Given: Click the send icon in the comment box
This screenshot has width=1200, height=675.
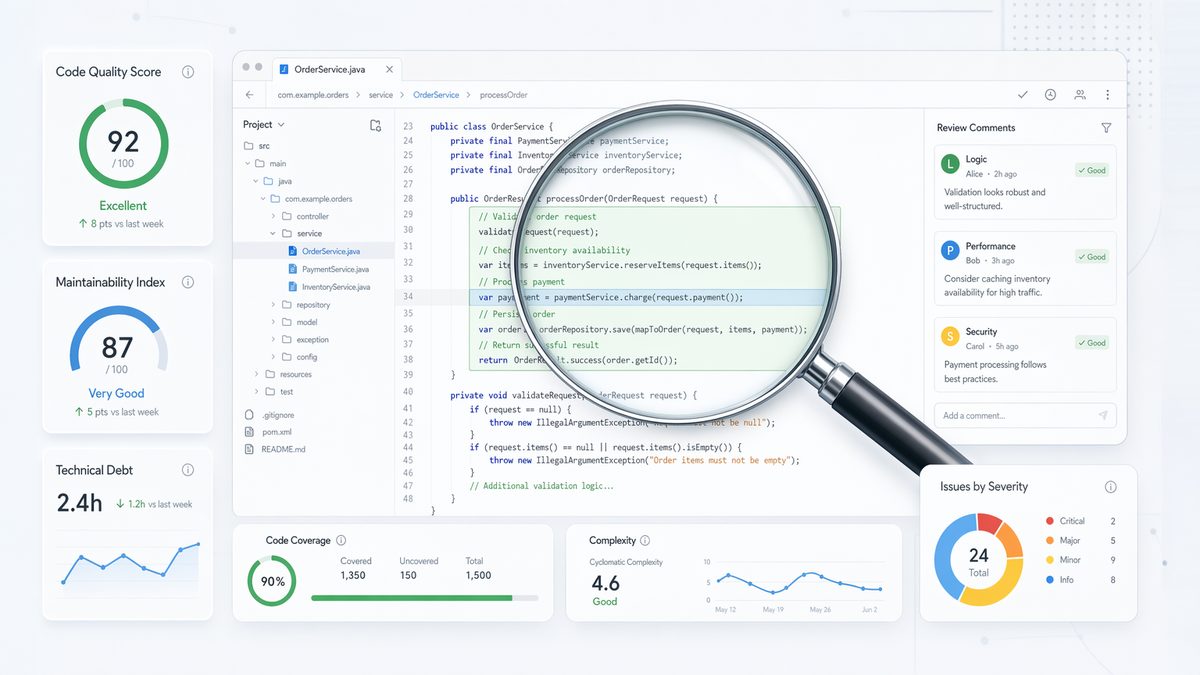Looking at the screenshot, I should 1102,415.
